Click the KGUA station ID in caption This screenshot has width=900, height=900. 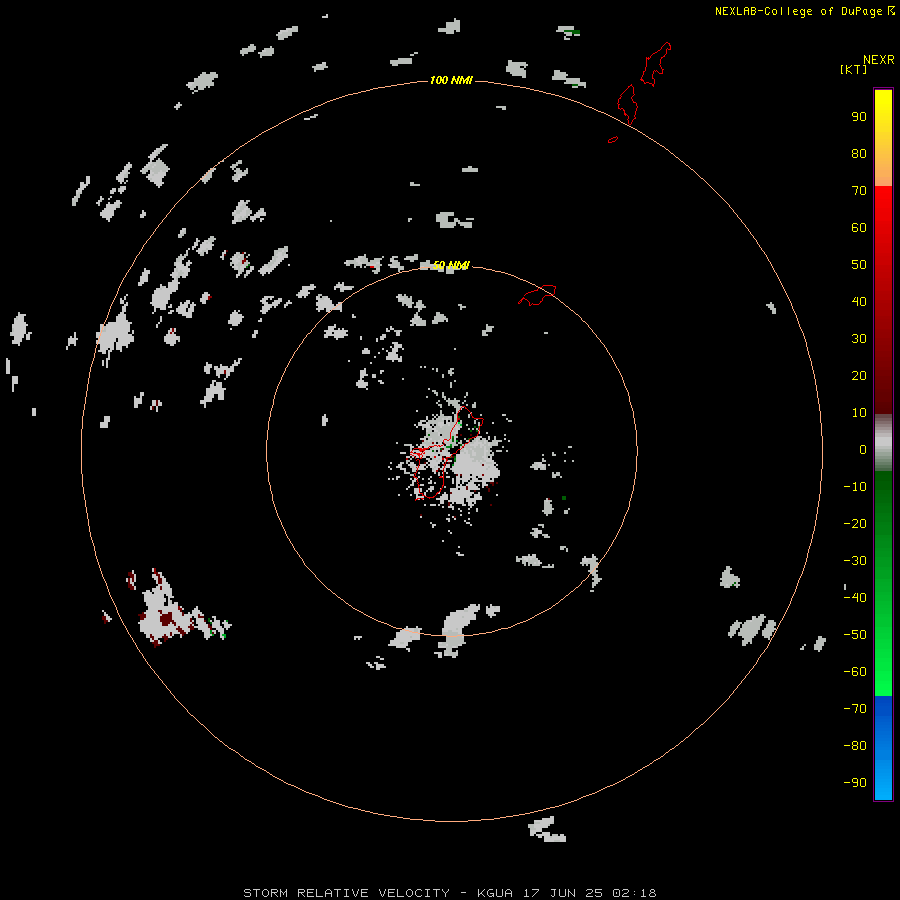pyautogui.click(x=495, y=893)
